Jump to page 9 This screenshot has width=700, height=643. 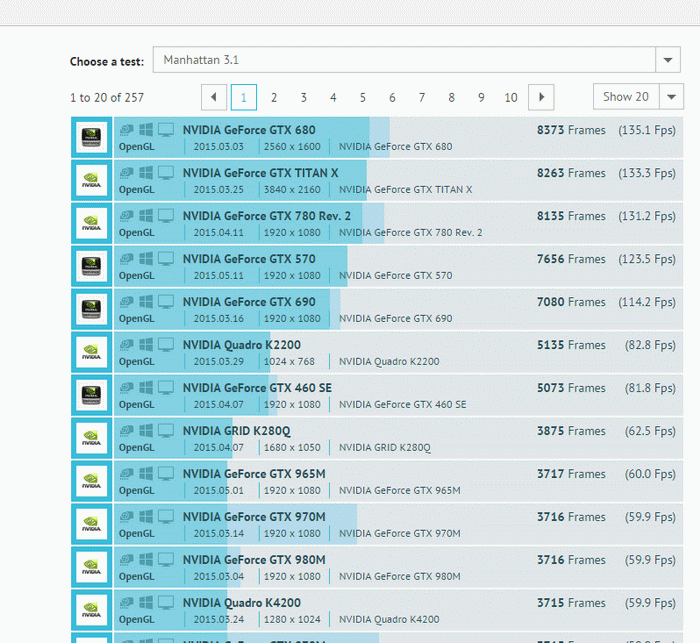(x=481, y=97)
